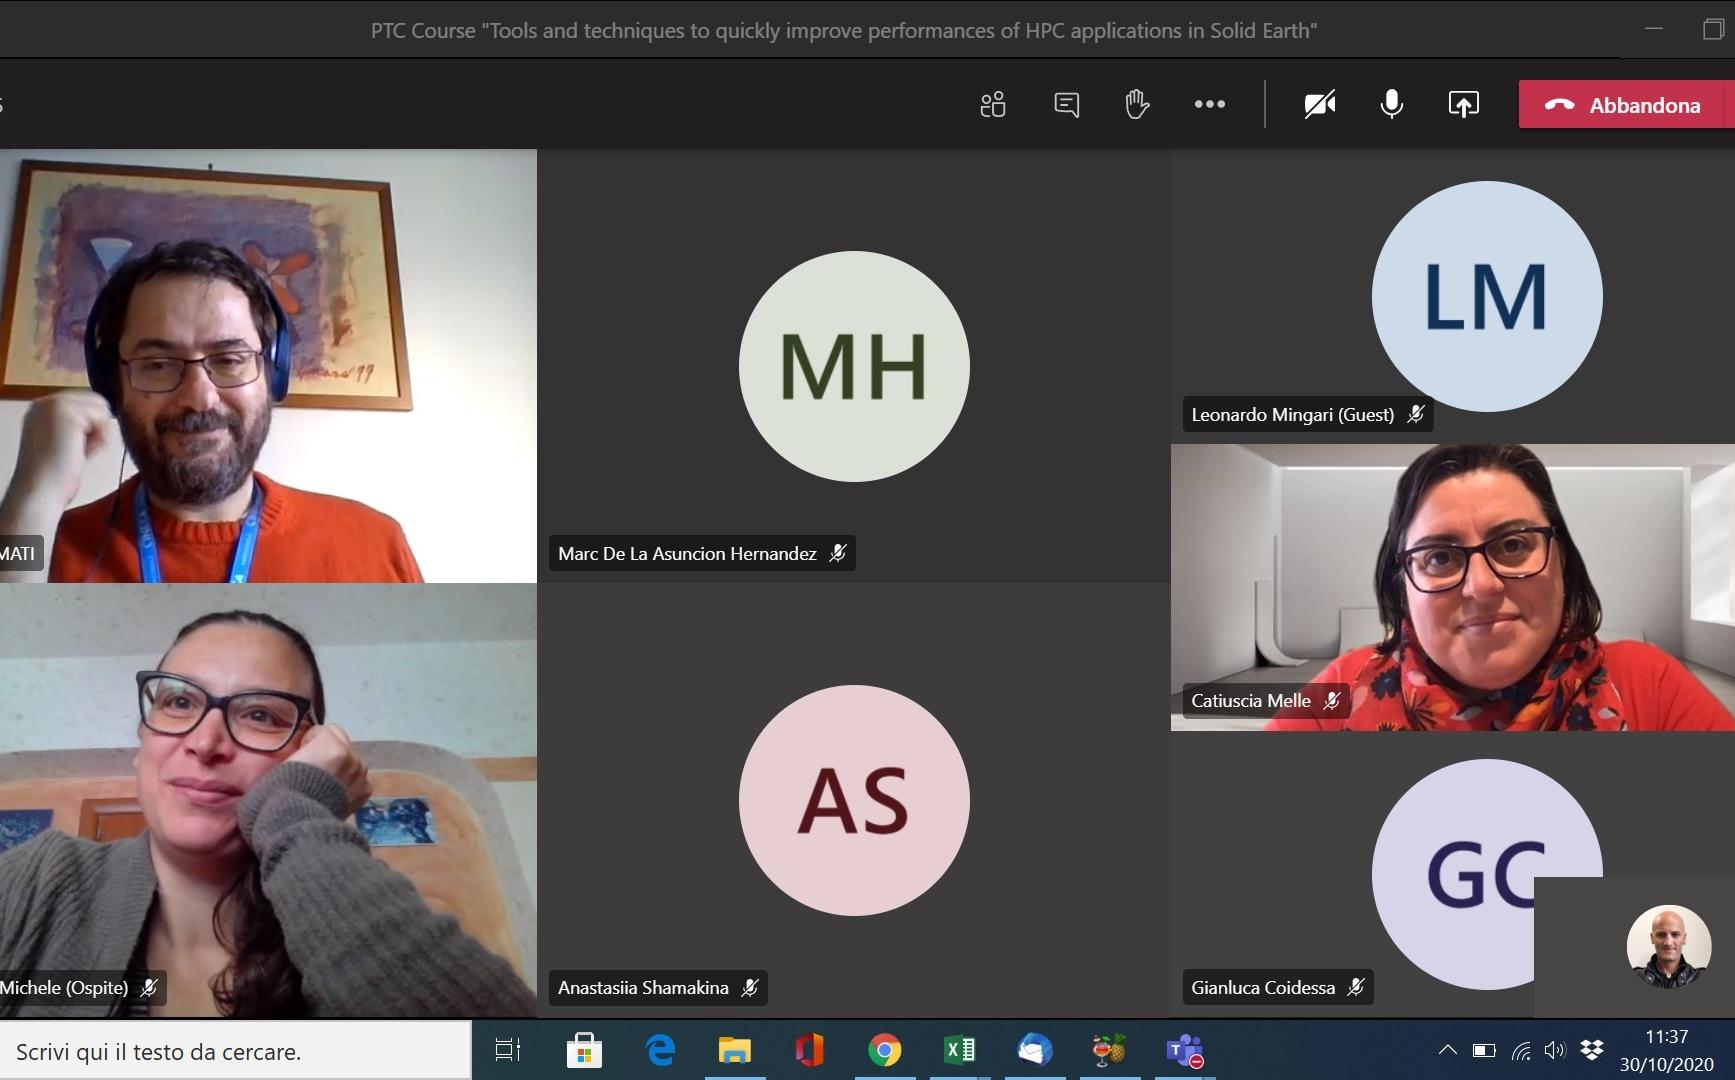Select Leonardo Mingari's LM avatar

coord(1486,296)
